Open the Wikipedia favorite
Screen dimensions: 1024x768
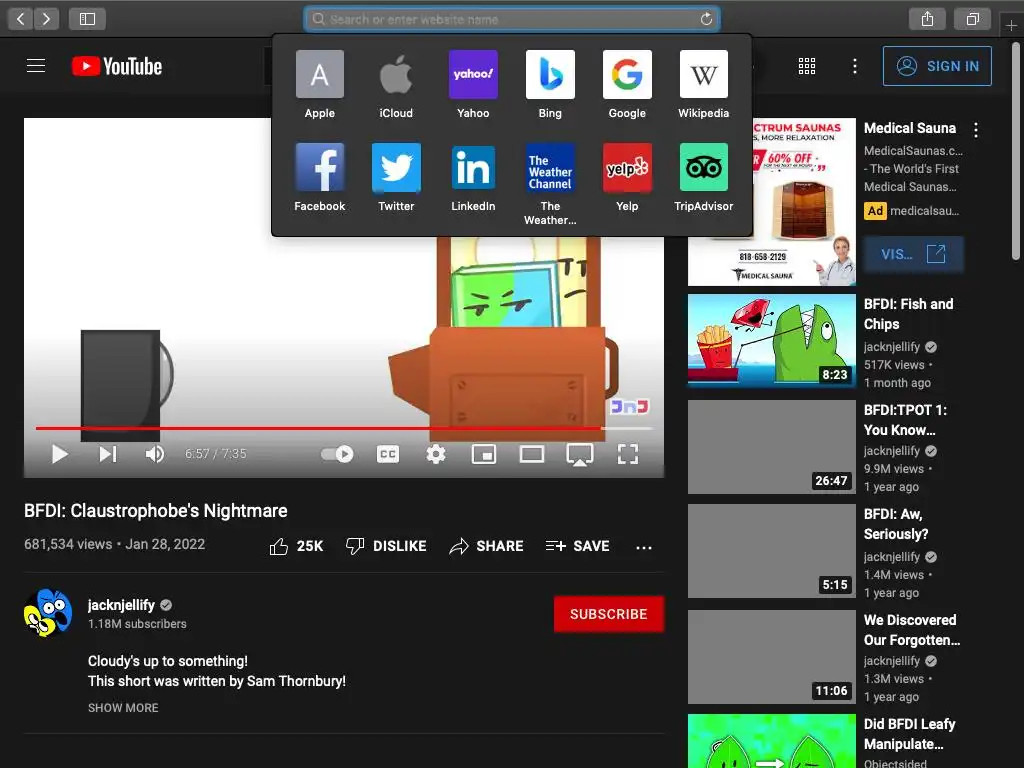click(703, 85)
